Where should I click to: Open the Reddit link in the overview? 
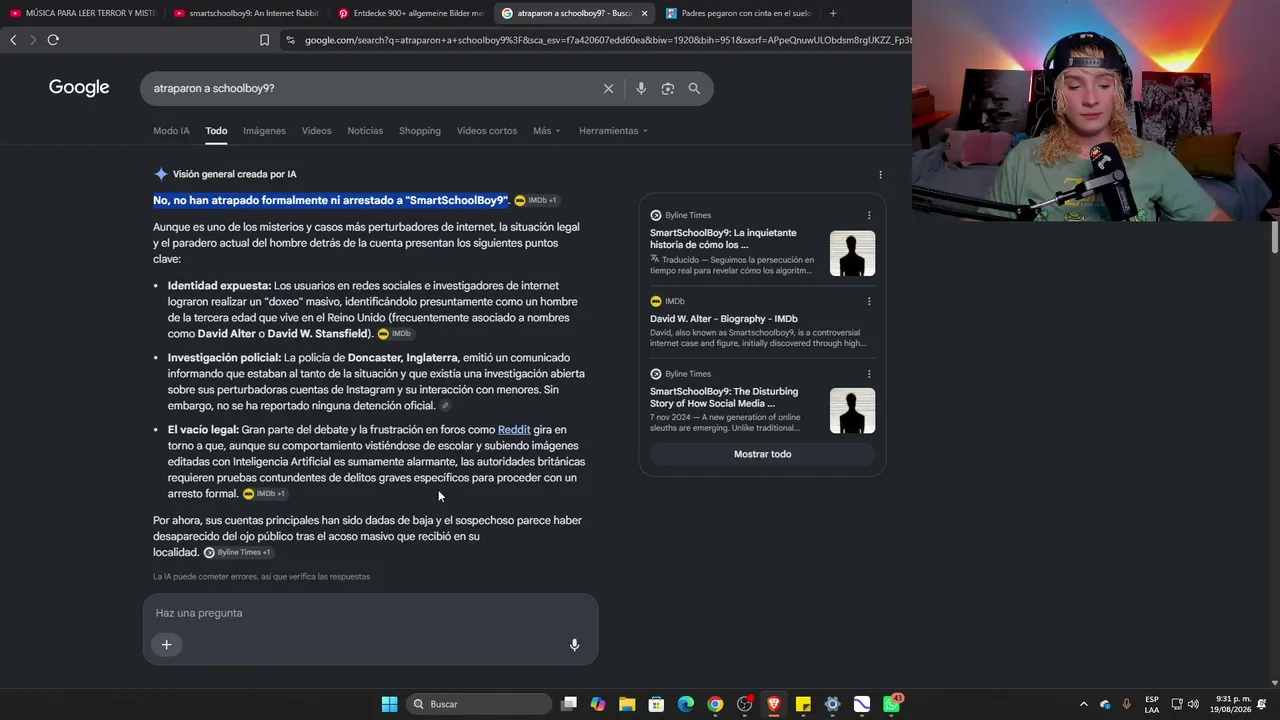pos(514,430)
